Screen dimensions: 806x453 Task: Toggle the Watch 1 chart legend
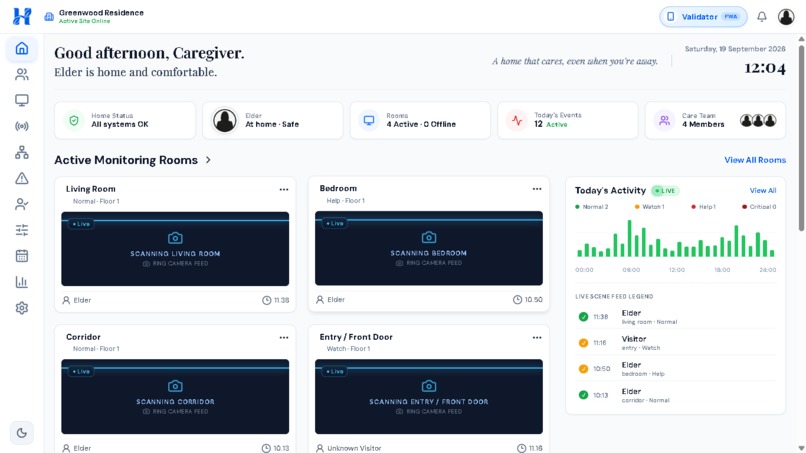[649, 207]
